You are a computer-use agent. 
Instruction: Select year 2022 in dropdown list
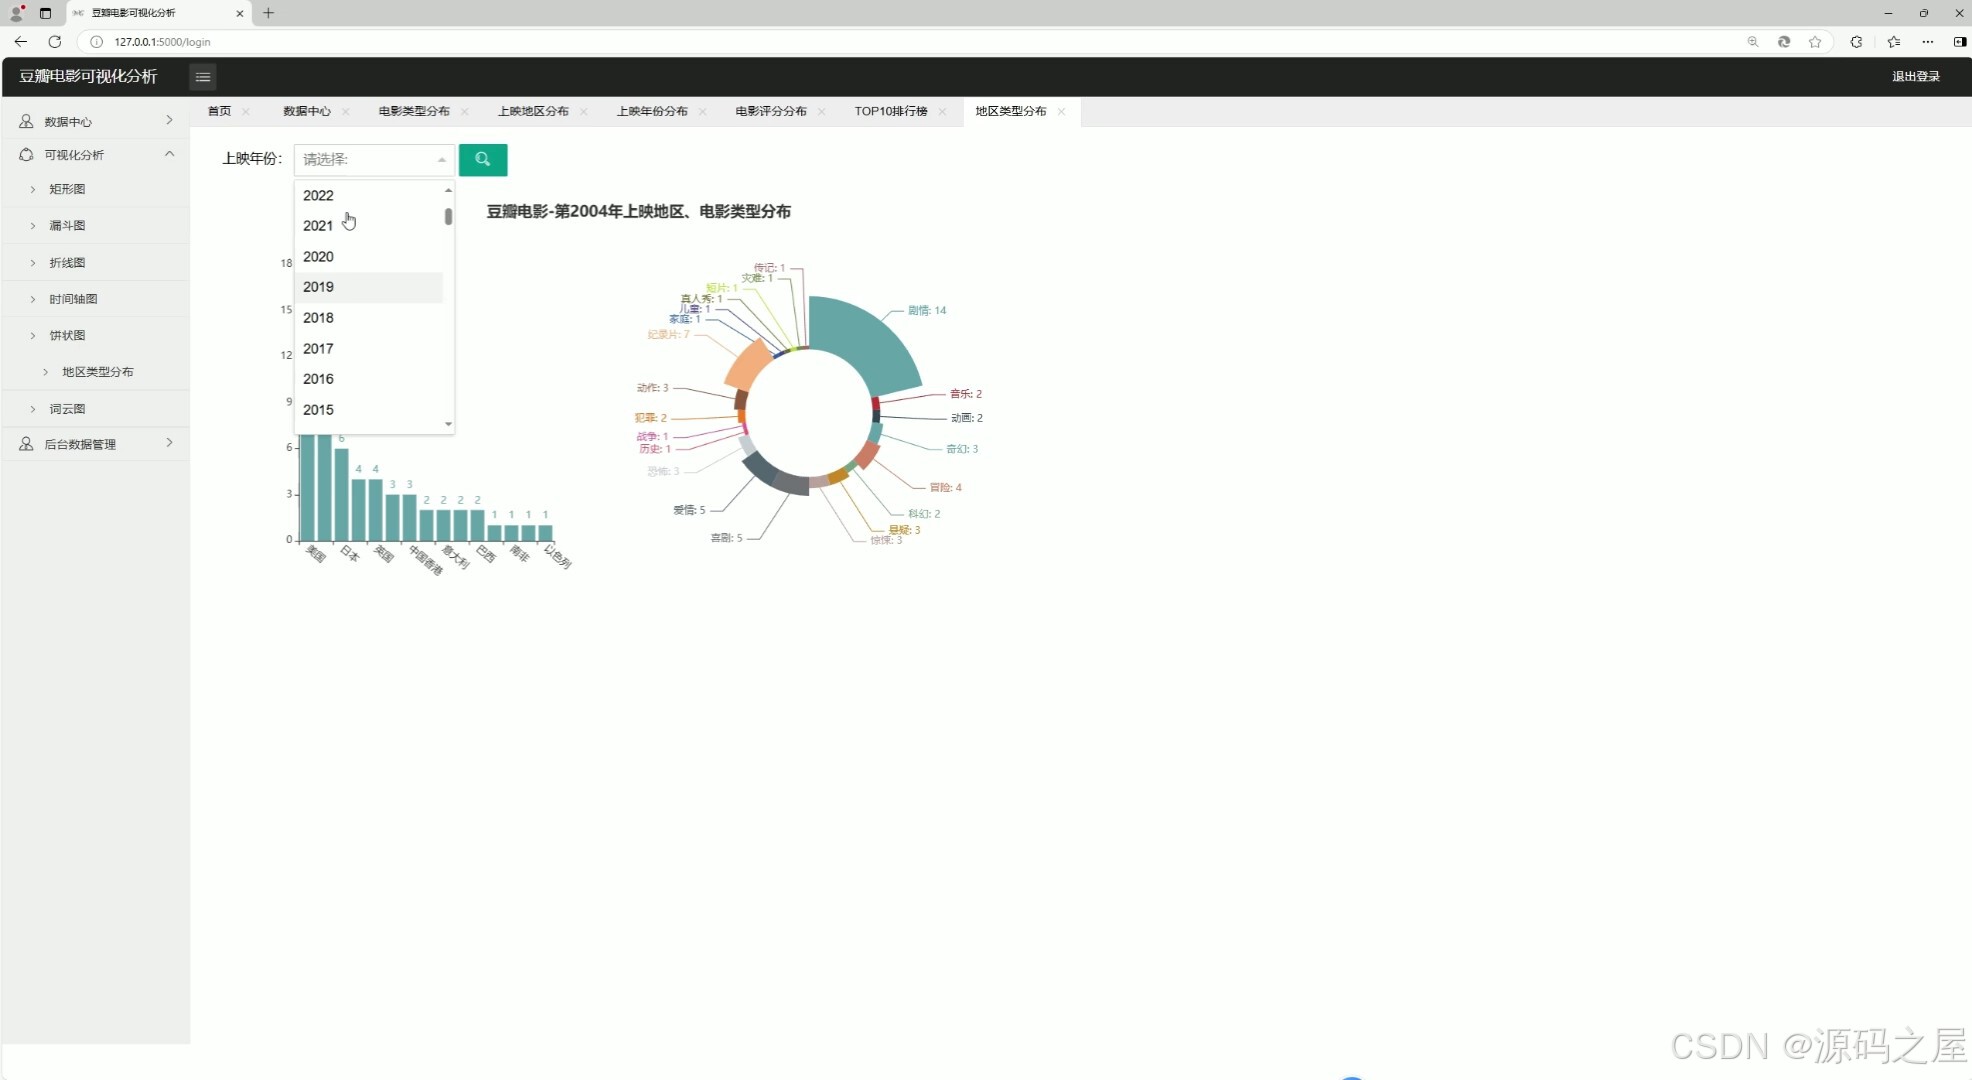pyautogui.click(x=319, y=196)
